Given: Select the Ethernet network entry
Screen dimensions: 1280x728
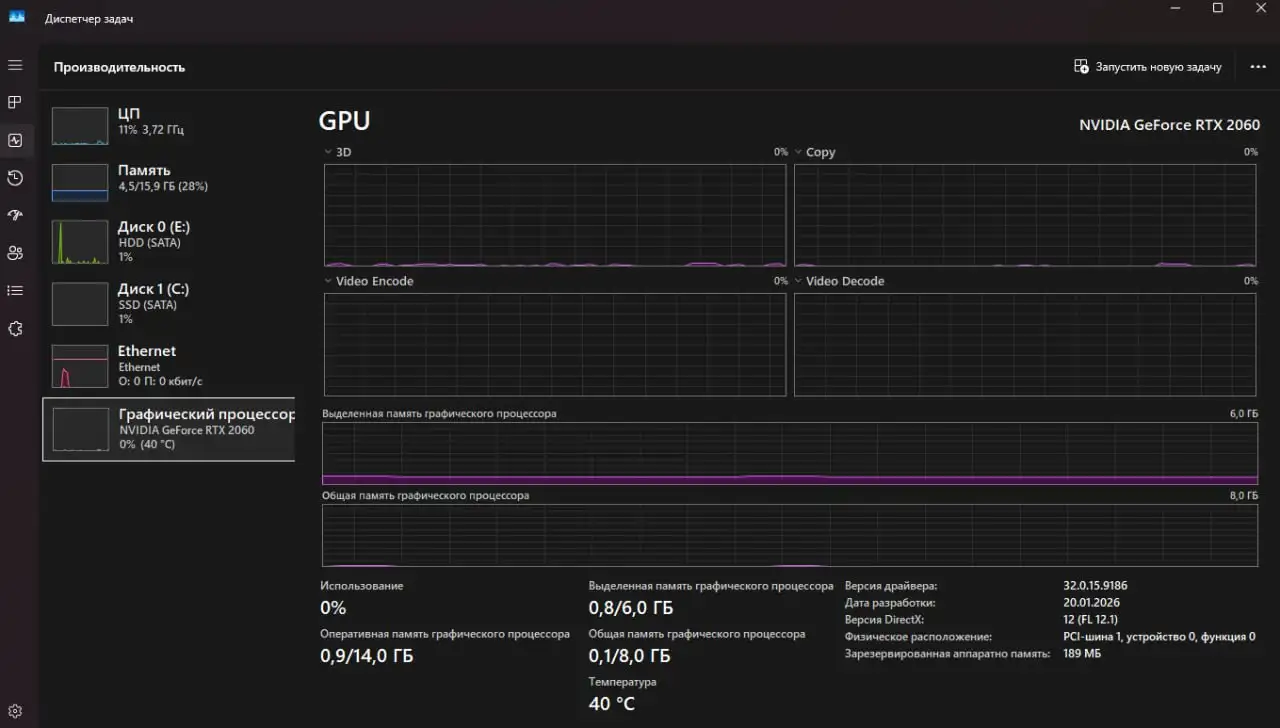Looking at the screenshot, I should [168, 365].
